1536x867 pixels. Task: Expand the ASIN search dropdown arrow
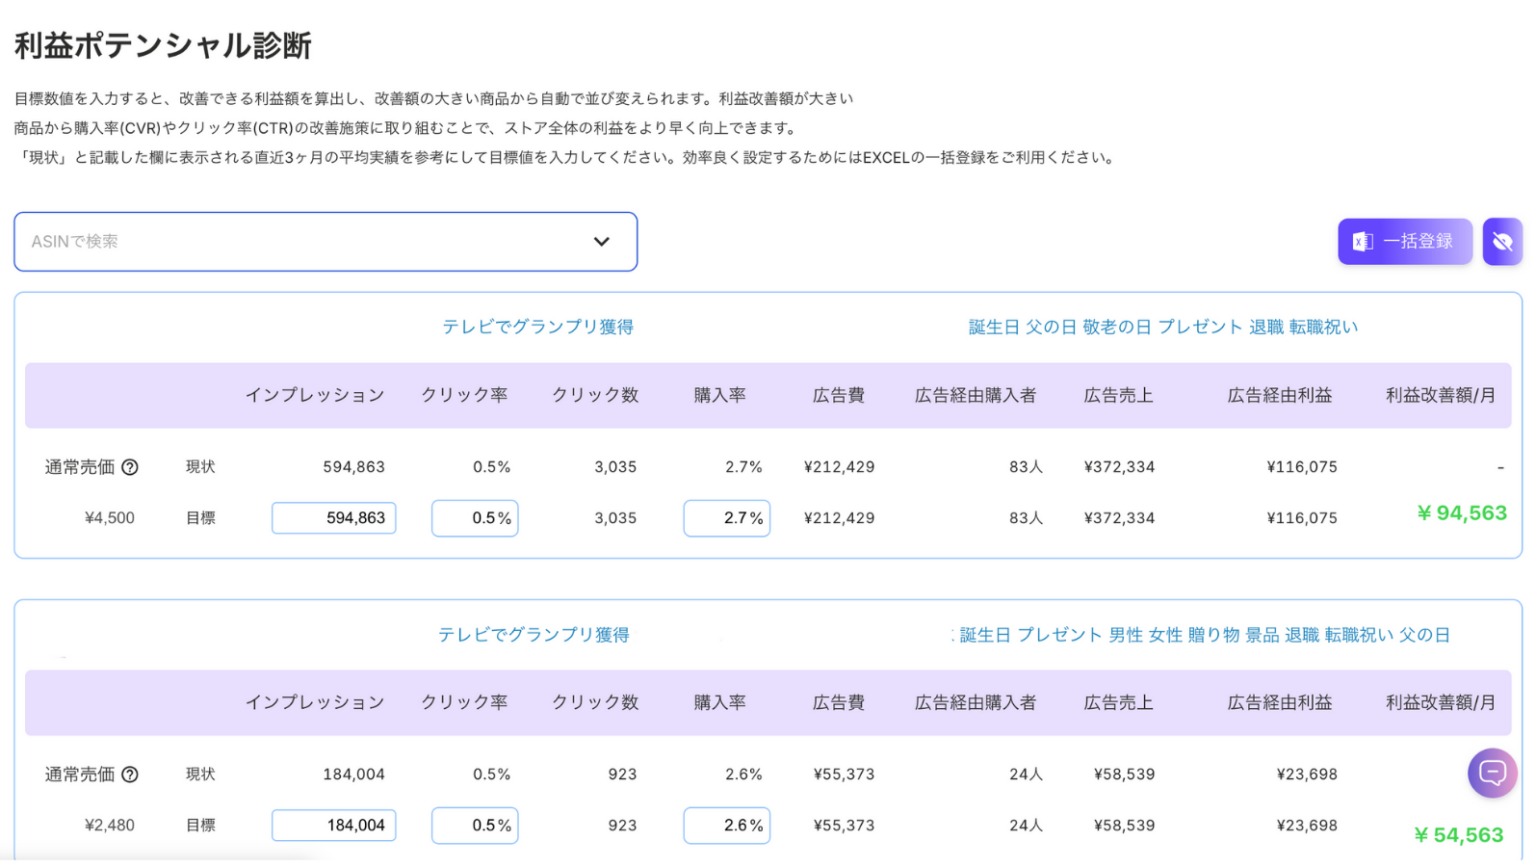tap(601, 242)
